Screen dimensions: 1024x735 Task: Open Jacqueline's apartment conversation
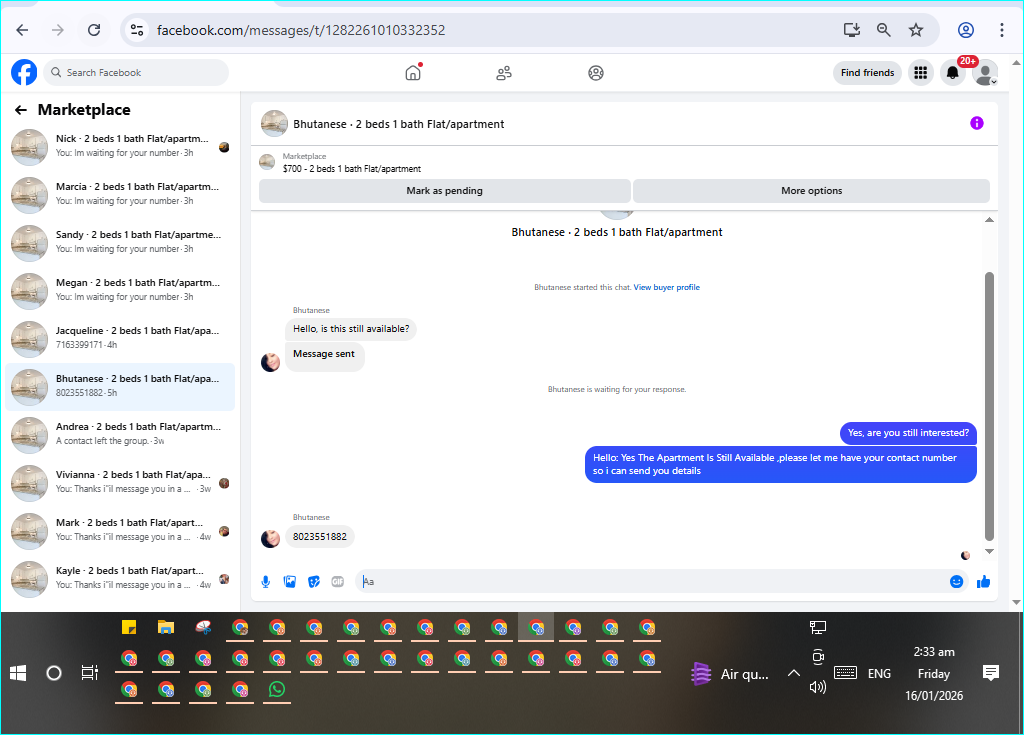coord(120,338)
